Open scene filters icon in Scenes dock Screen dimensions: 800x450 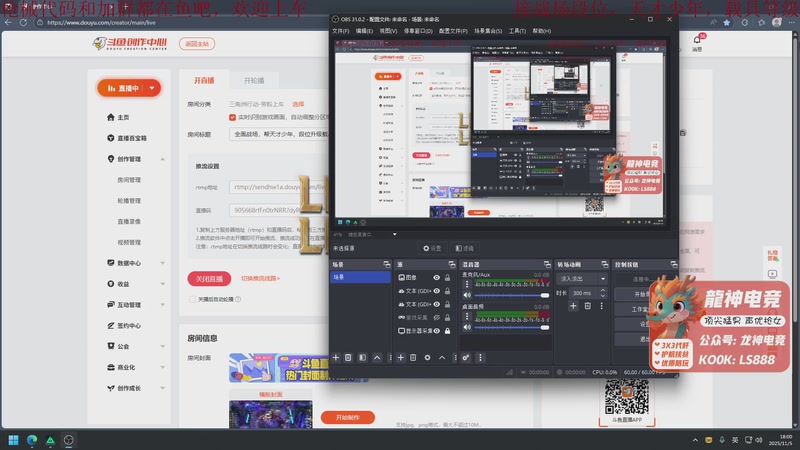(x=362, y=358)
